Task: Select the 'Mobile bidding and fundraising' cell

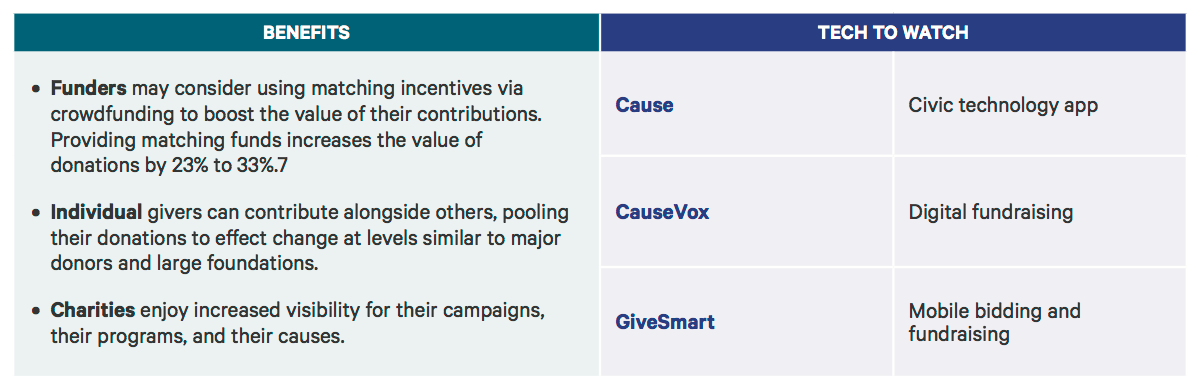Action: point(1038,322)
